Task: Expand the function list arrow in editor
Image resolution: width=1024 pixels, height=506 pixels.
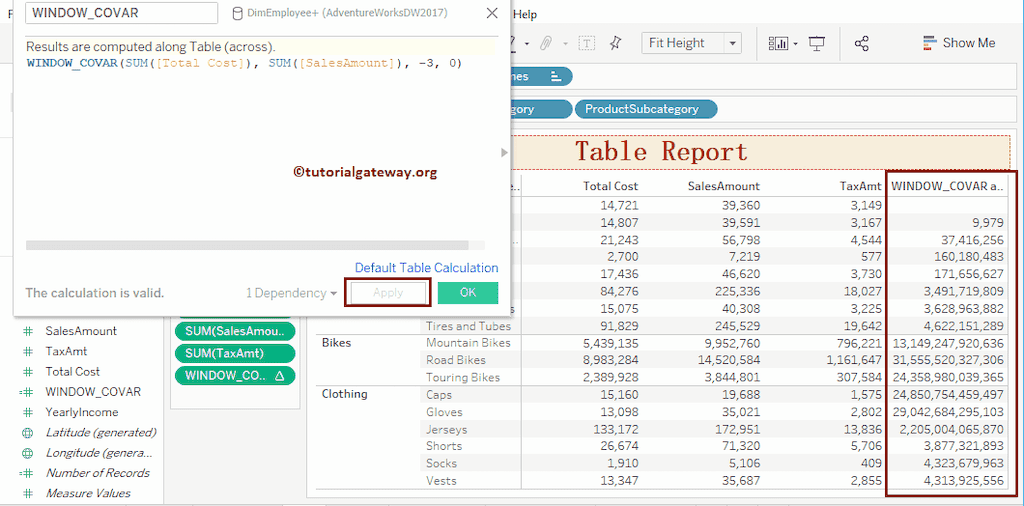Action: tap(504, 152)
